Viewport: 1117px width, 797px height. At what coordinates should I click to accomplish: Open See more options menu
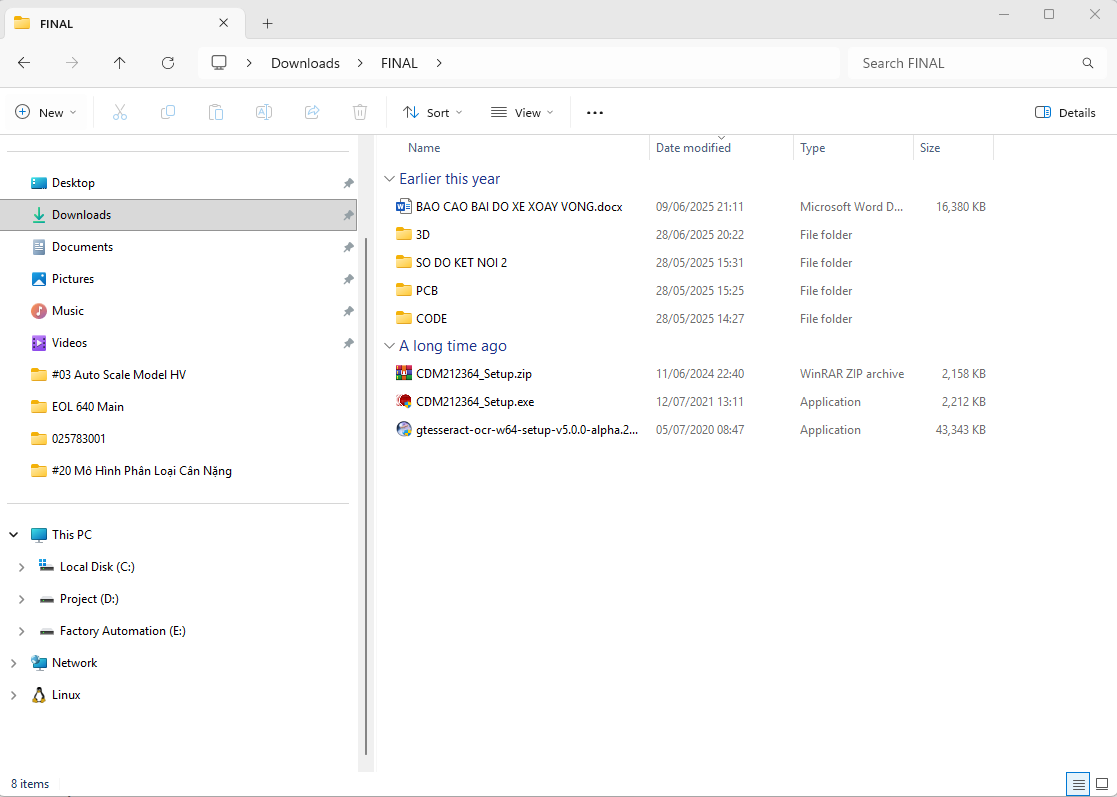(595, 113)
